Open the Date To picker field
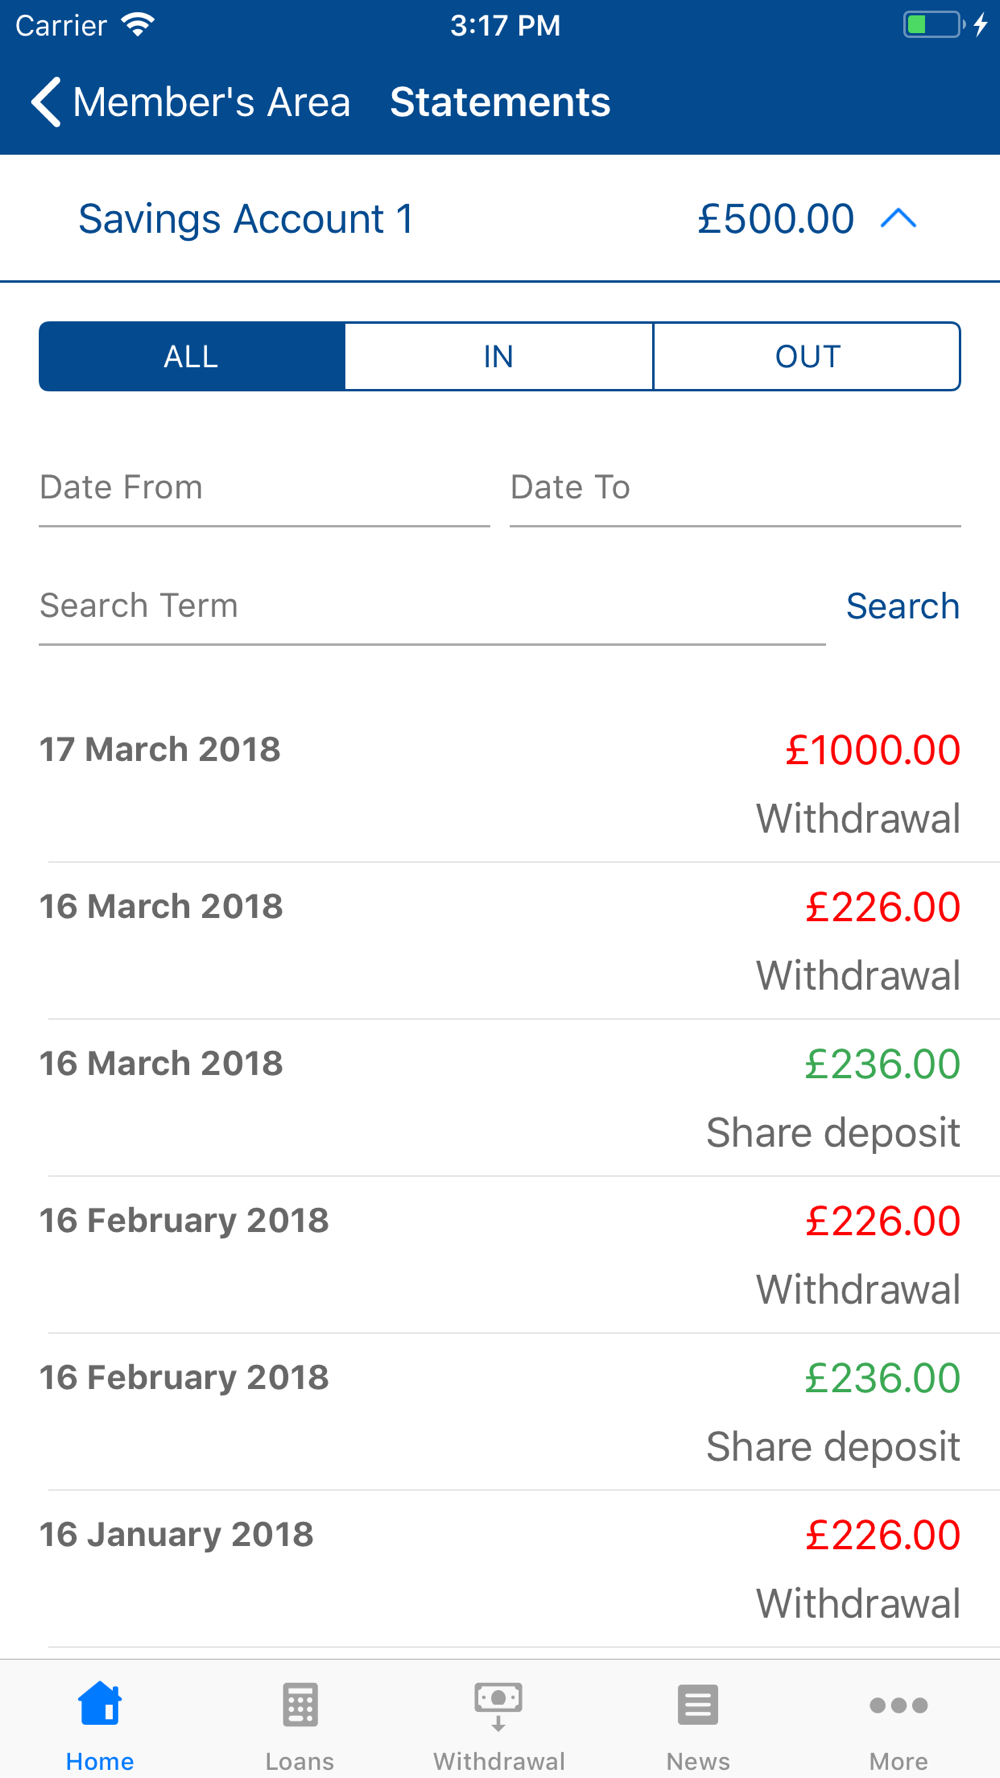 point(735,488)
